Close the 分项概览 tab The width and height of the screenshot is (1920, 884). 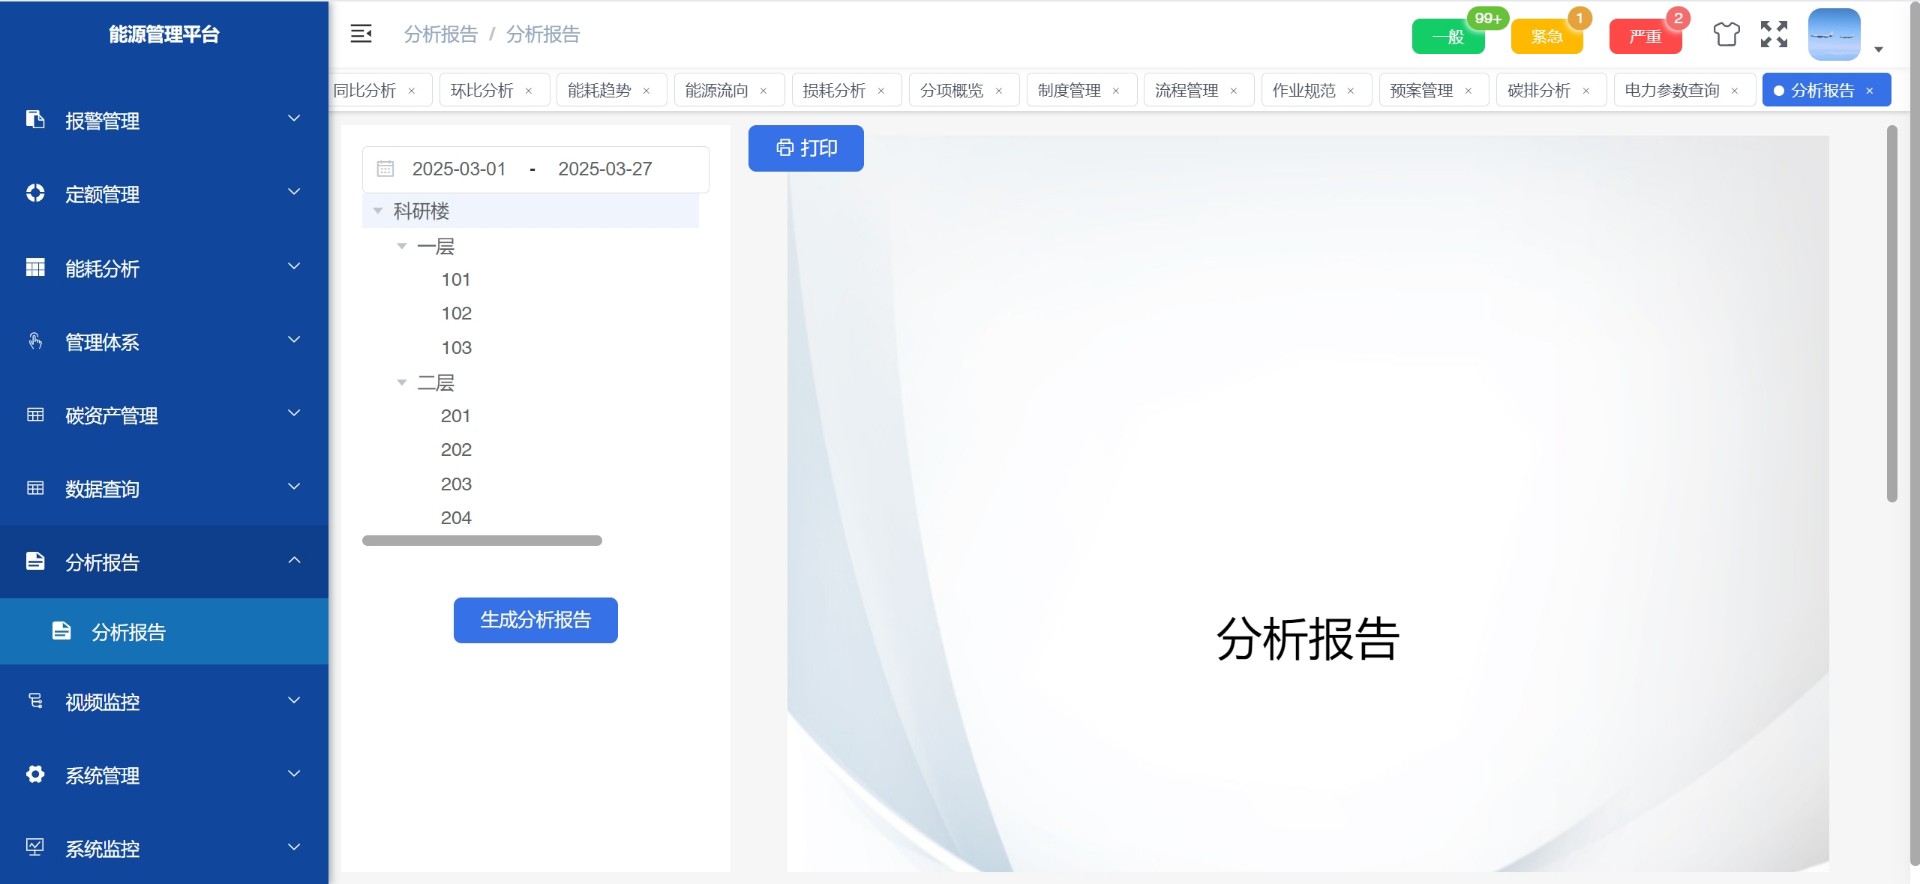click(998, 91)
